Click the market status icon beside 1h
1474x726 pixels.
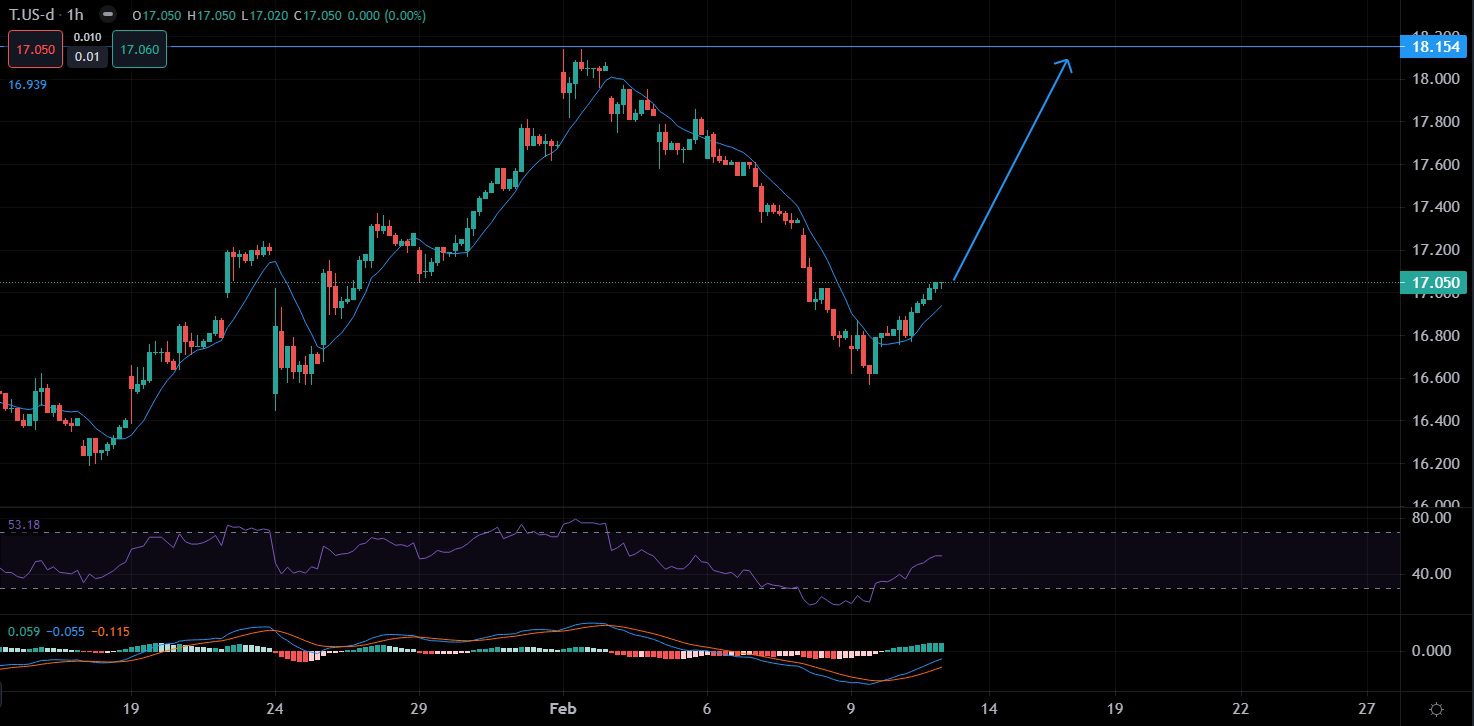click(x=123, y=16)
